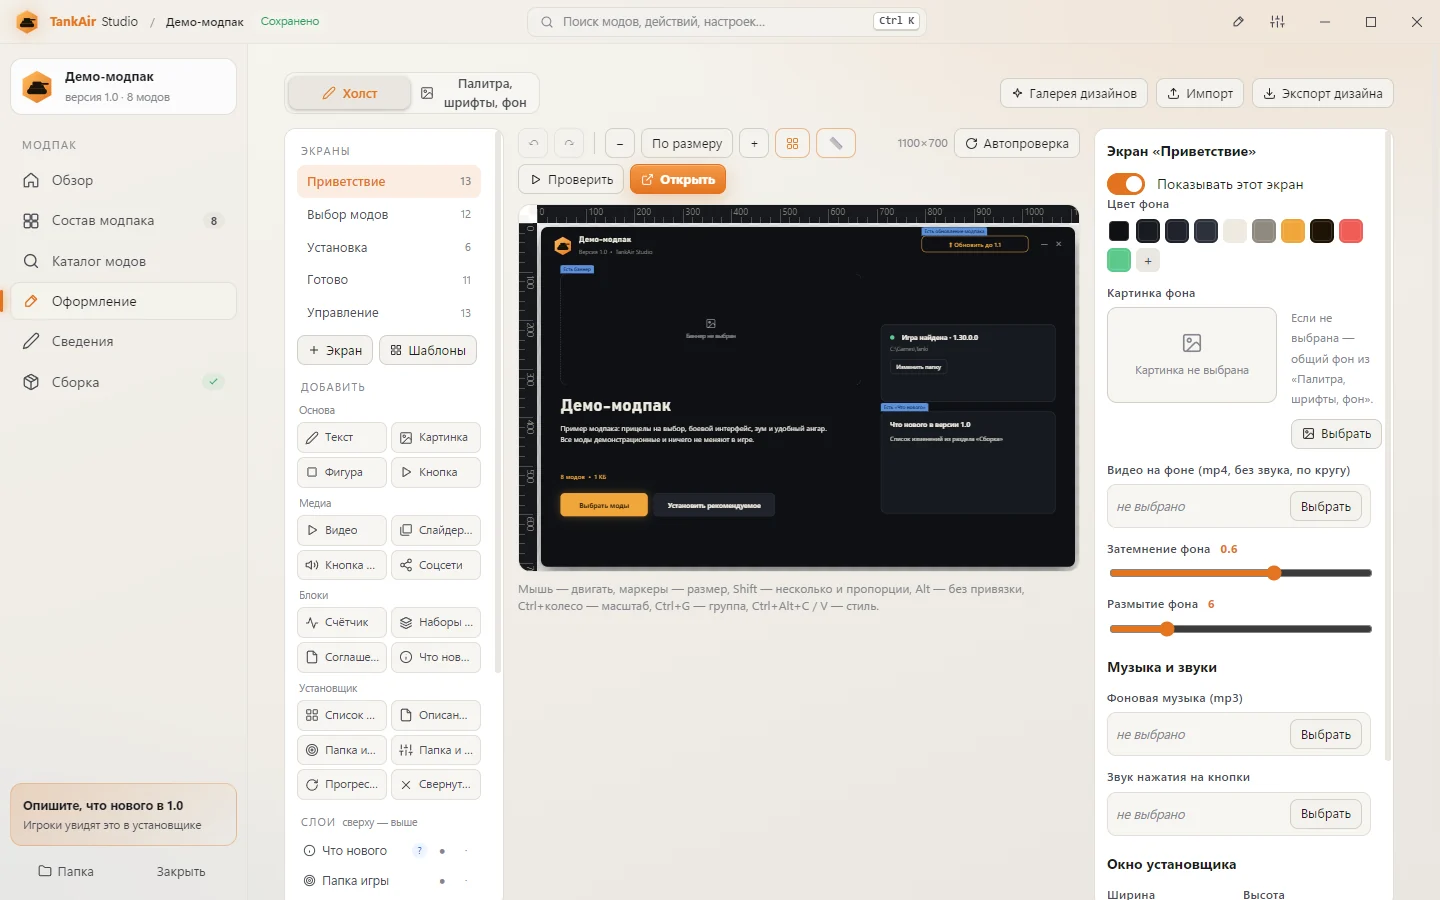Zoom in the canvas with plus

pyautogui.click(x=754, y=144)
